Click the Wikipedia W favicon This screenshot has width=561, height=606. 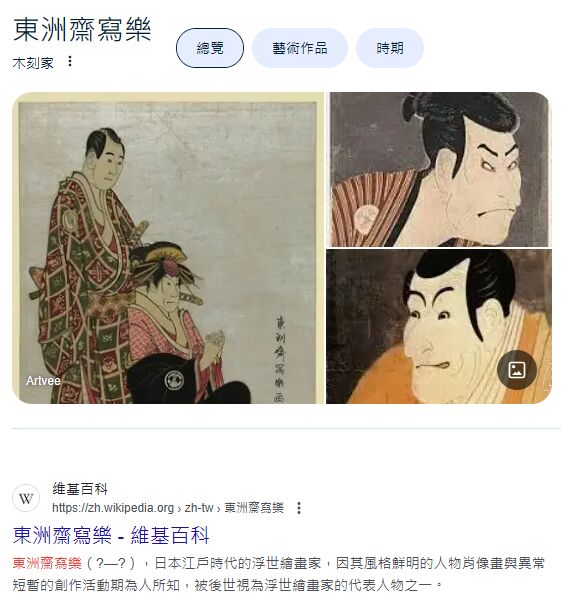pos(26,498)
